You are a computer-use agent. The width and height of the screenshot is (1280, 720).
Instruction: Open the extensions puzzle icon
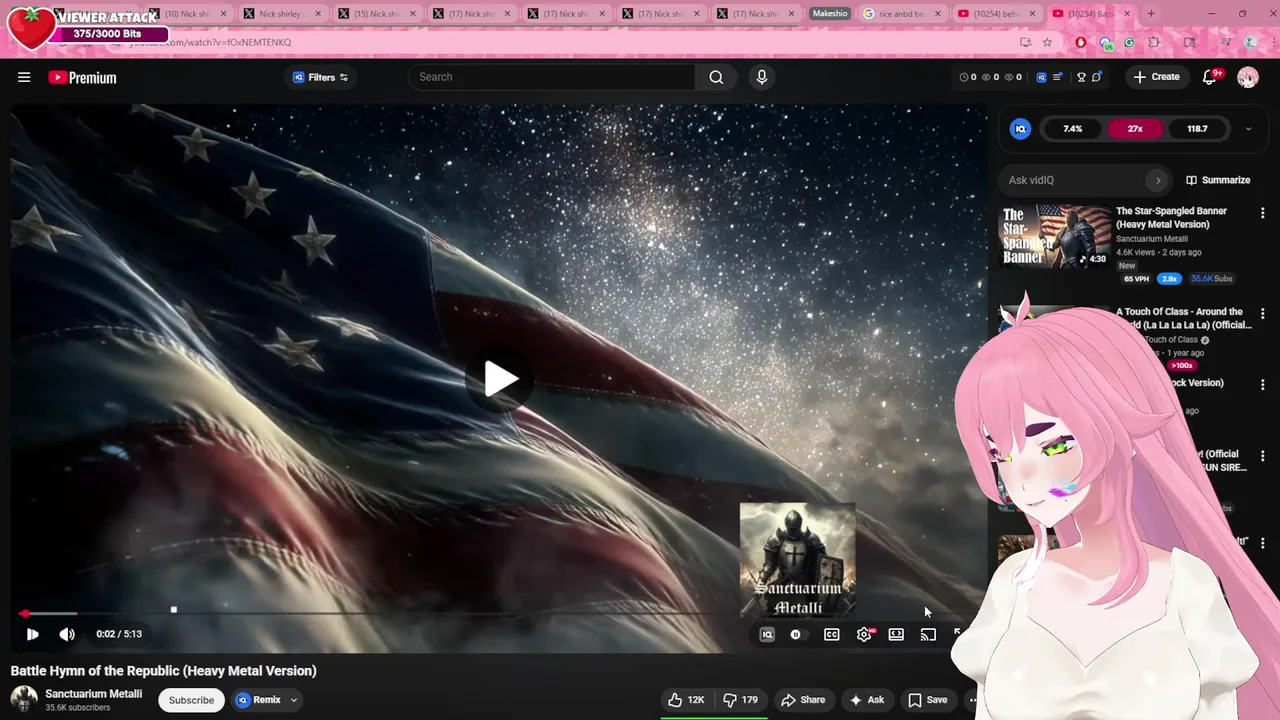(x=1154, y=42)
